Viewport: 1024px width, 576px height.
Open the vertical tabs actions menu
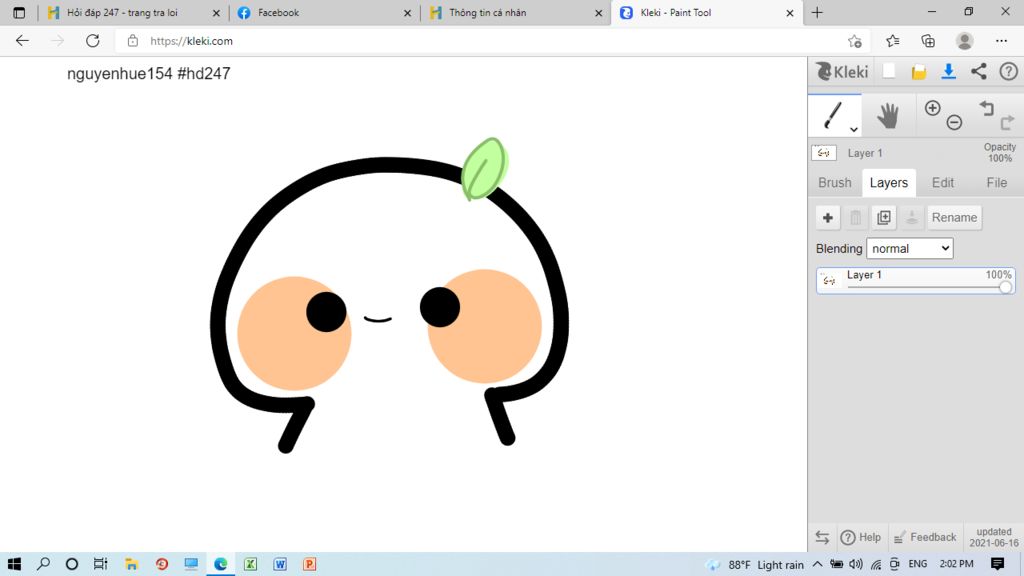coord(19,12)
